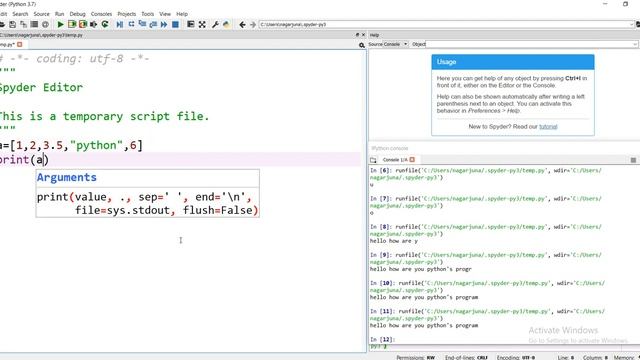This screenshot has width=640, height=360.
Task: Open the file switcher list icon
Action: (x=34, y=24)
